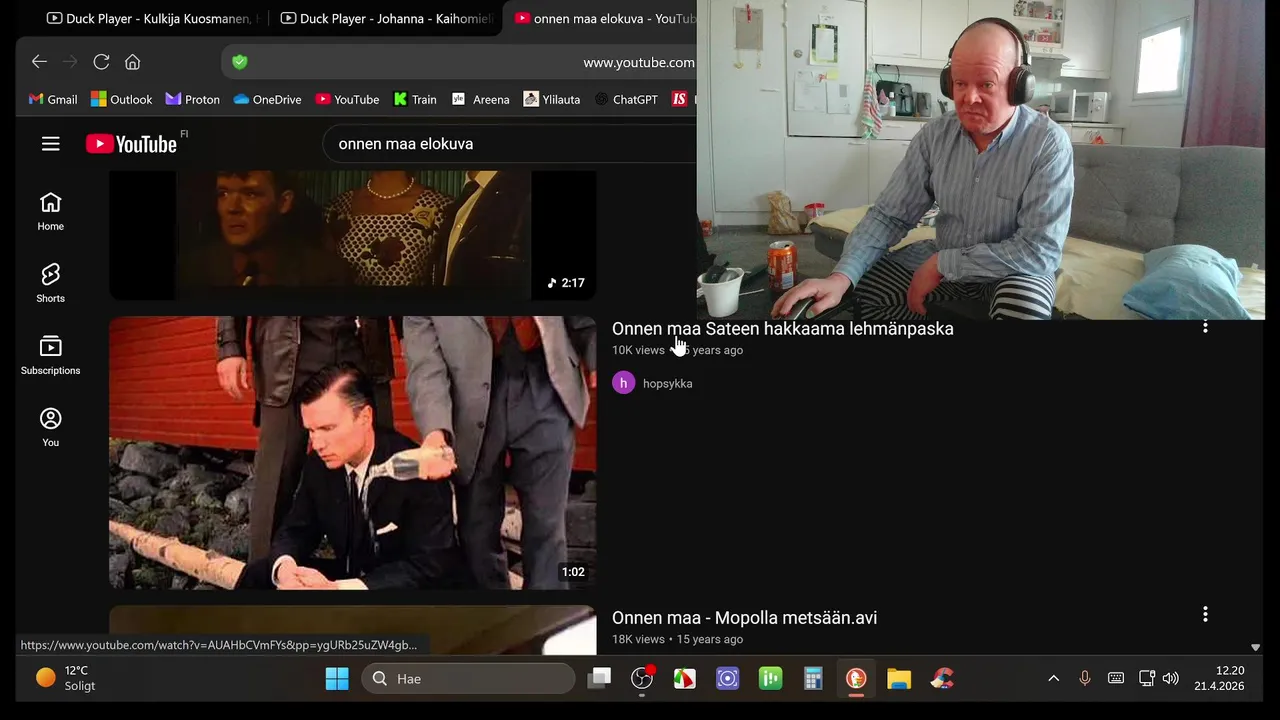
Task: Open File Explorer from the taskbar
Action: point(899,679)
